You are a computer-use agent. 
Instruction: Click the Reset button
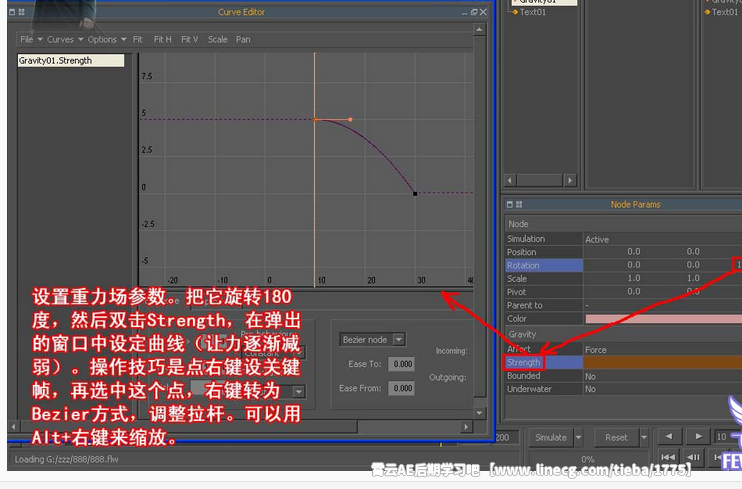pyautogui.click(x=616, y=437)
